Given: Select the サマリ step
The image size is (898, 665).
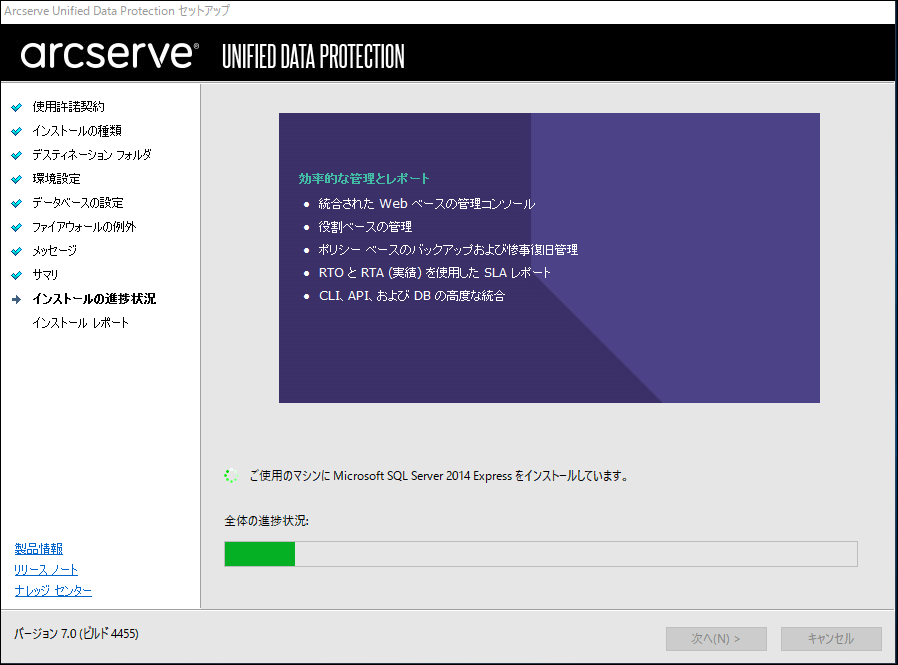Looking at the screenshot, I should (x=45, y=275).
